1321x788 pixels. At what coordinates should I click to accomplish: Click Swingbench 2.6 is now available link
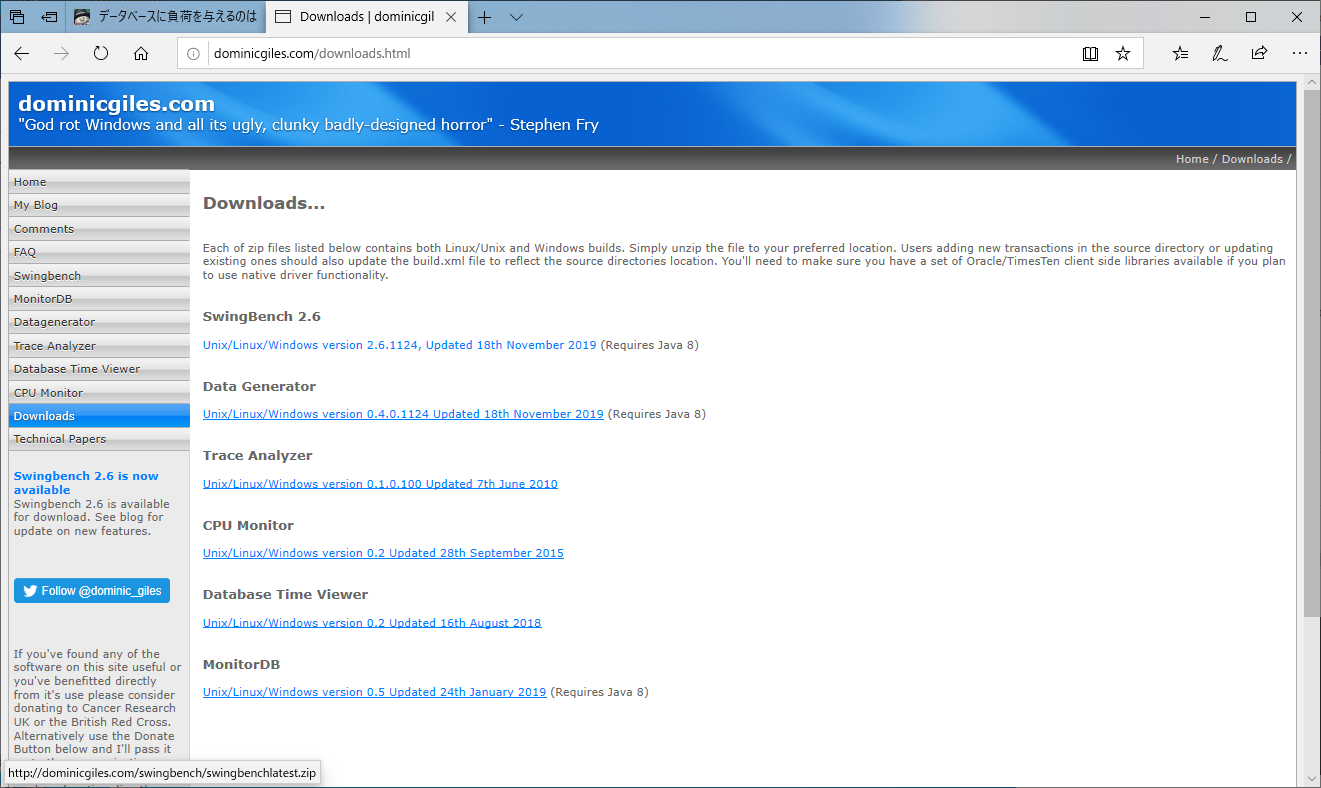pyautogui.click(x=86, y=483)
